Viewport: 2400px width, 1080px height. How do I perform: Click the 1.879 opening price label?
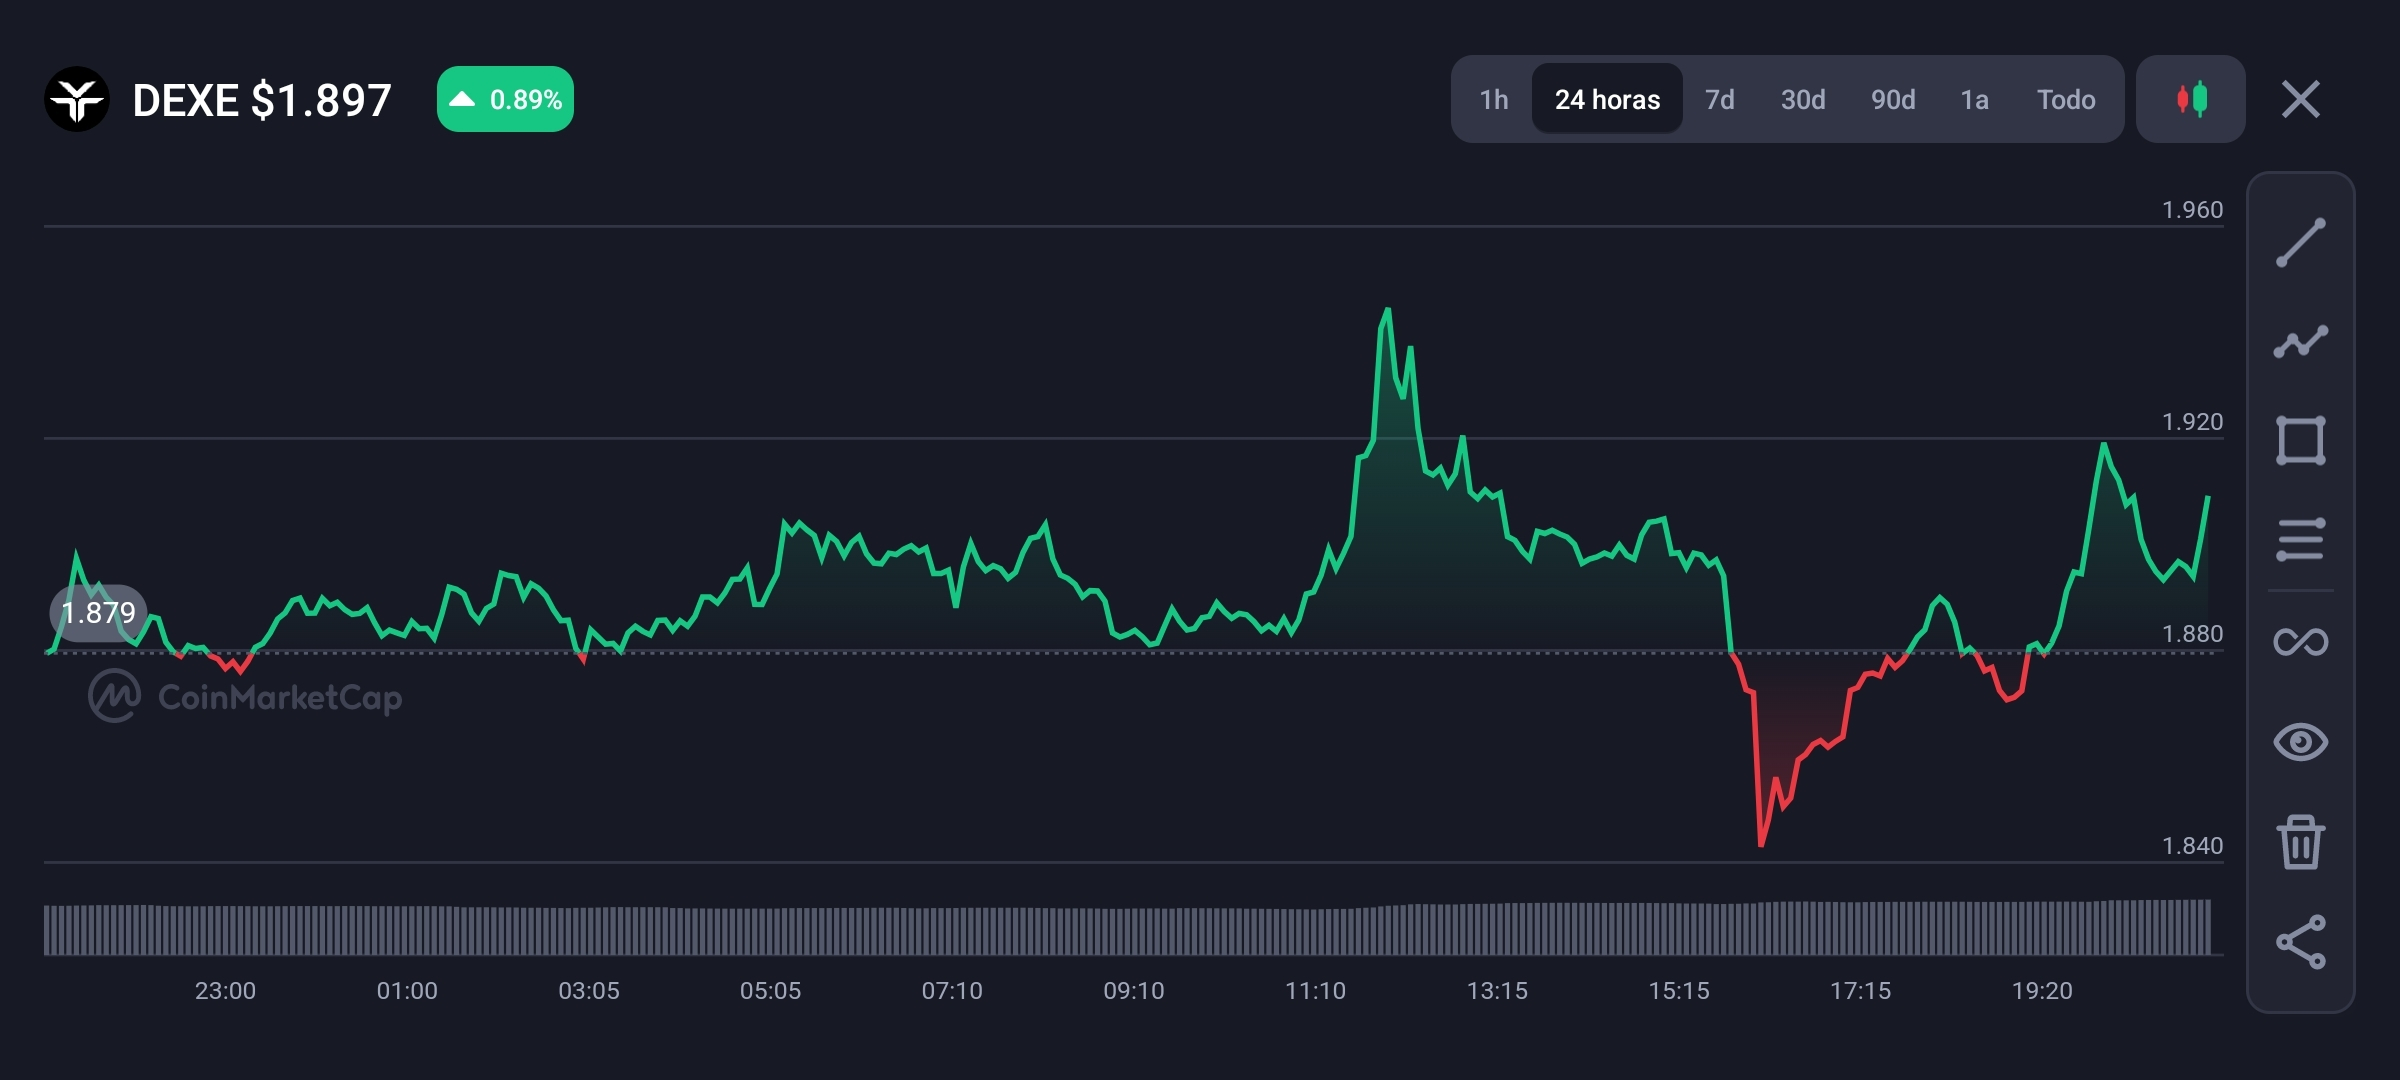[x=98, y=612]
